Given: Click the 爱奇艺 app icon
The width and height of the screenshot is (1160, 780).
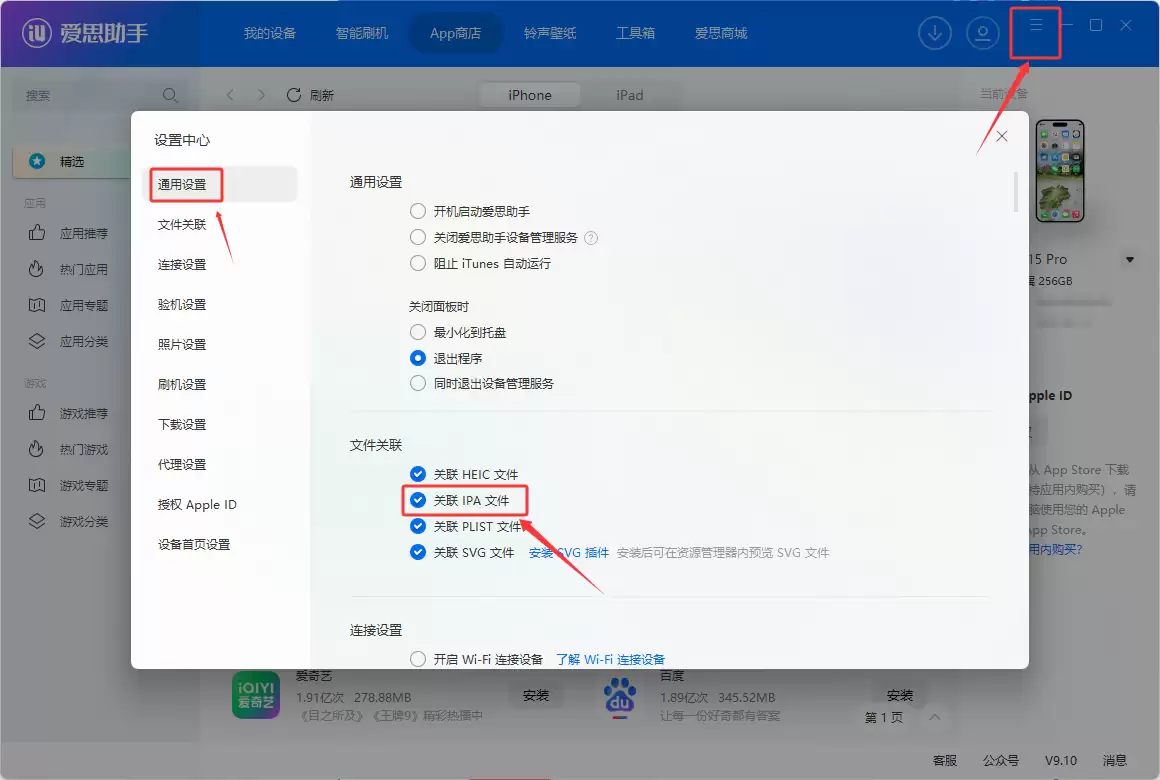Looking at the screenshot, I should (256, 695).
